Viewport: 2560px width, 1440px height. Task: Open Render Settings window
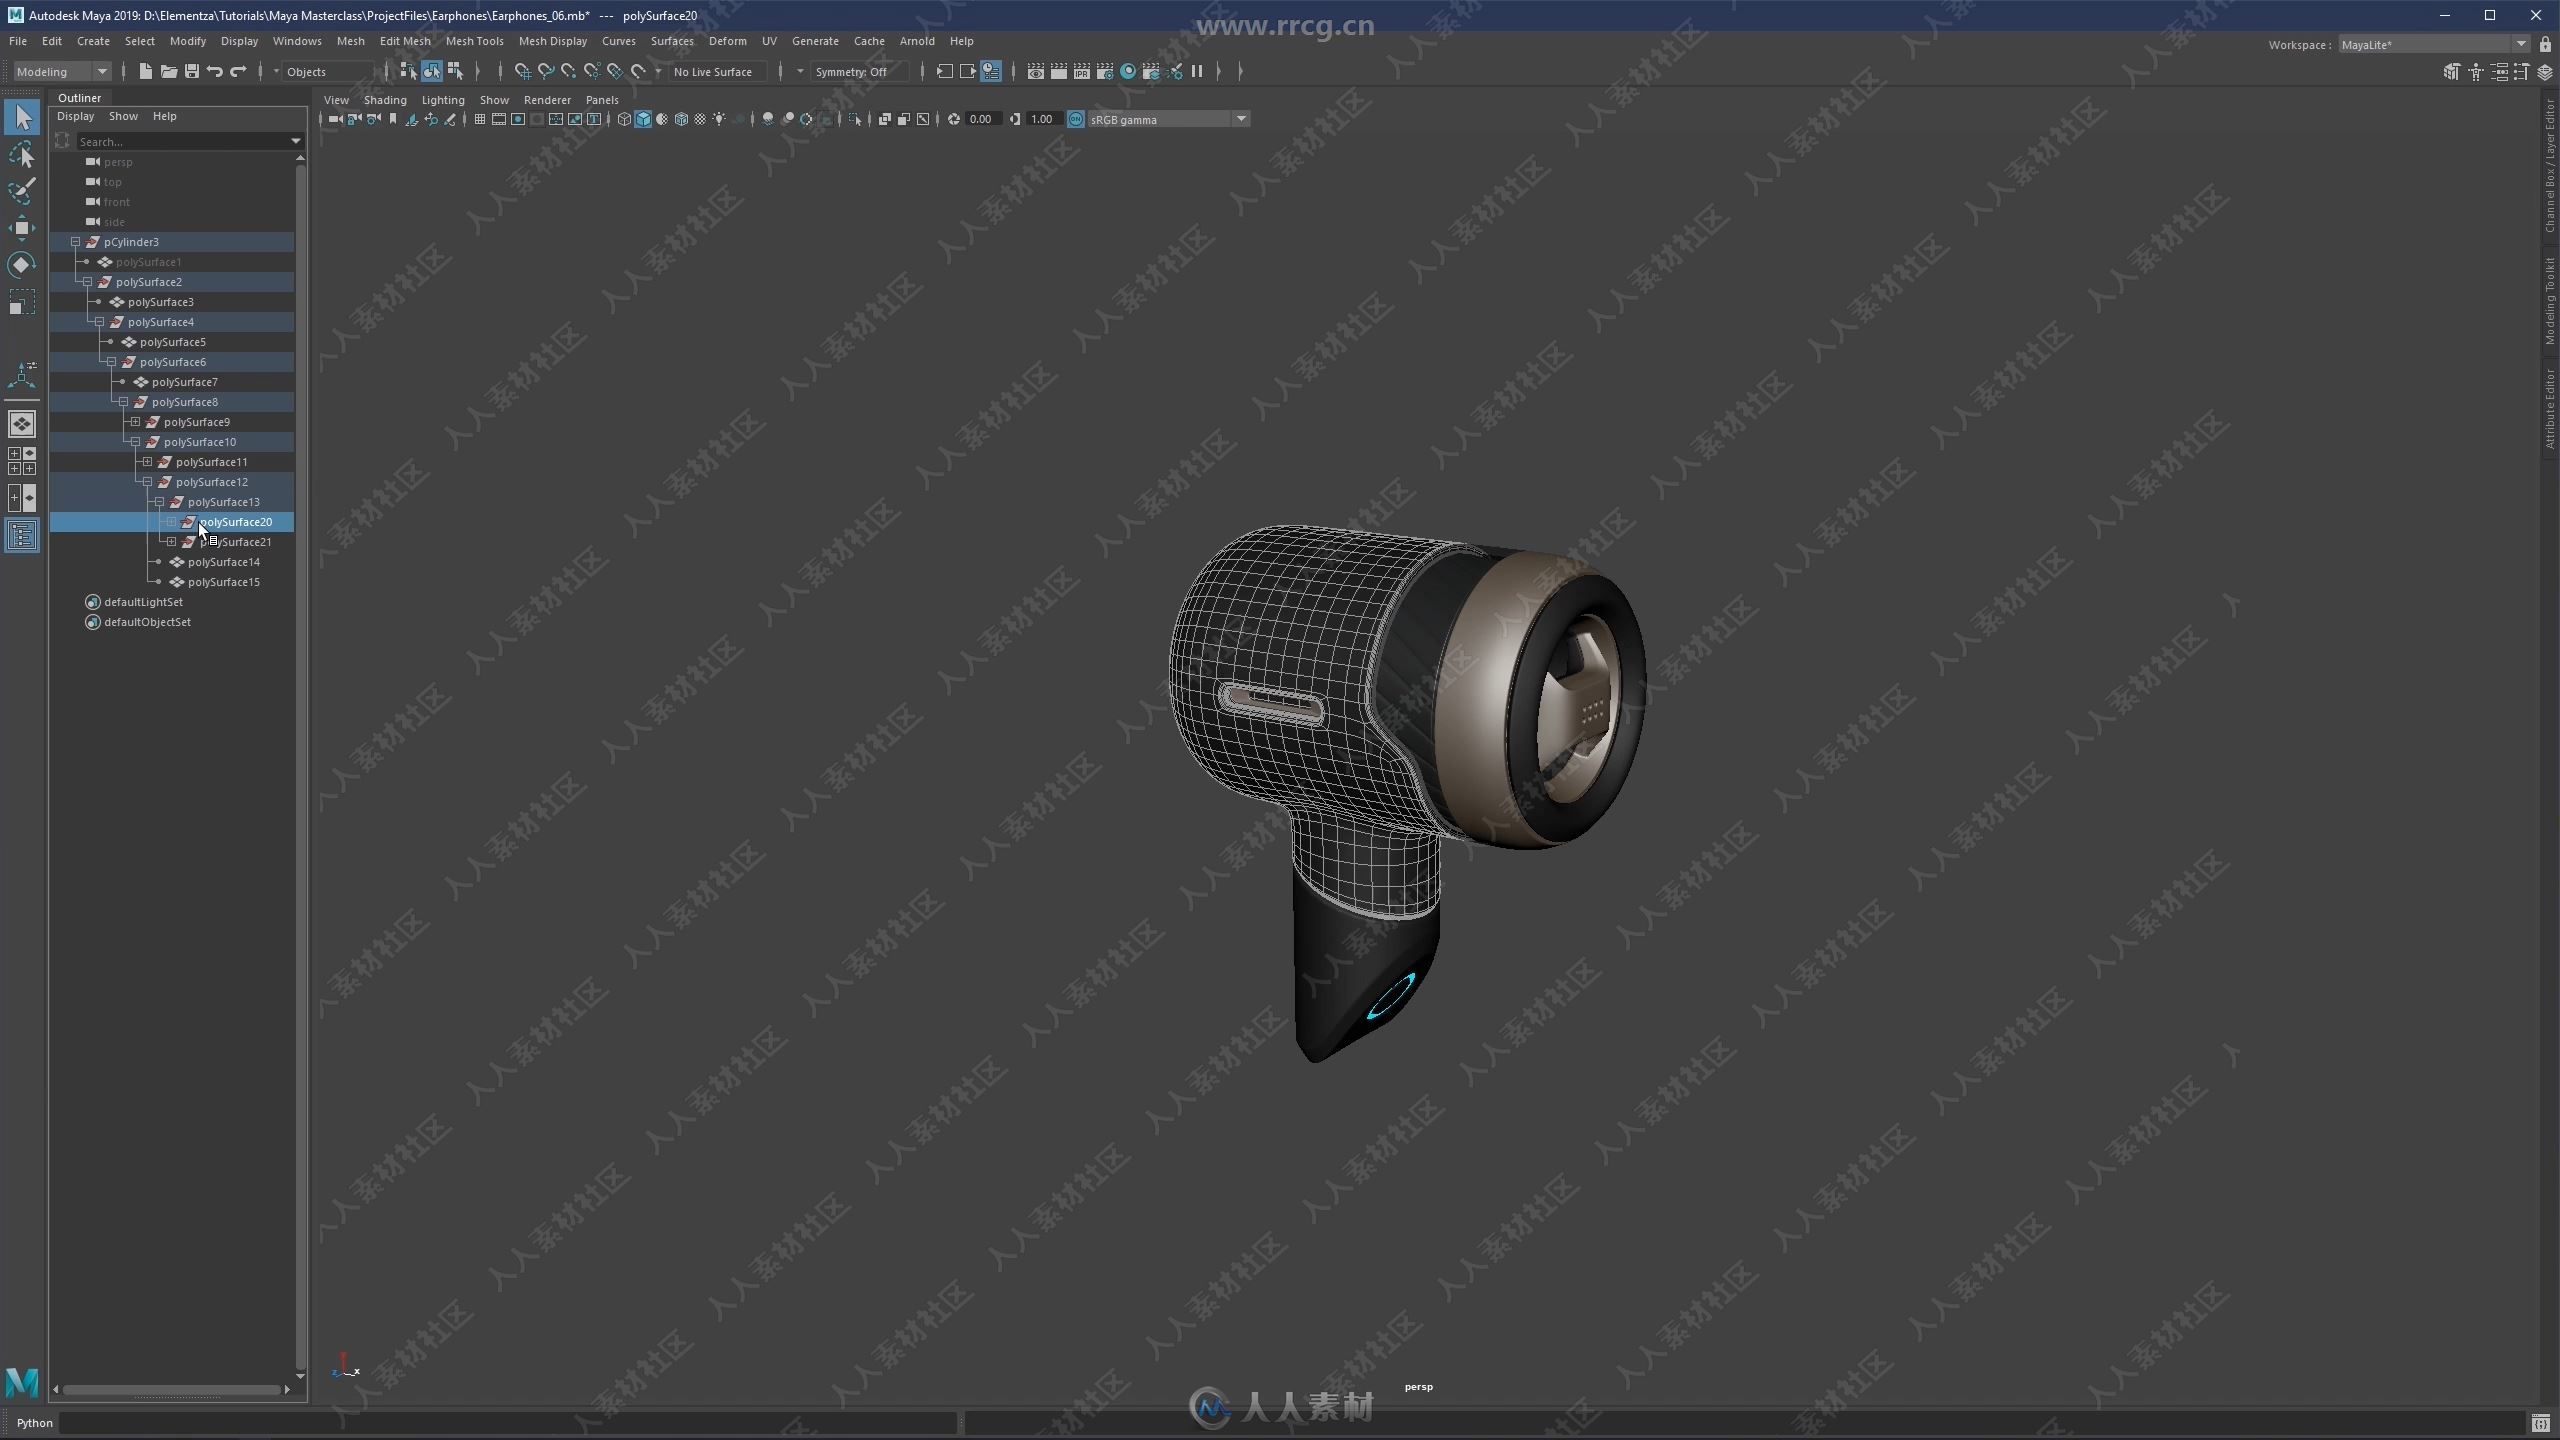click(1104, 71)
